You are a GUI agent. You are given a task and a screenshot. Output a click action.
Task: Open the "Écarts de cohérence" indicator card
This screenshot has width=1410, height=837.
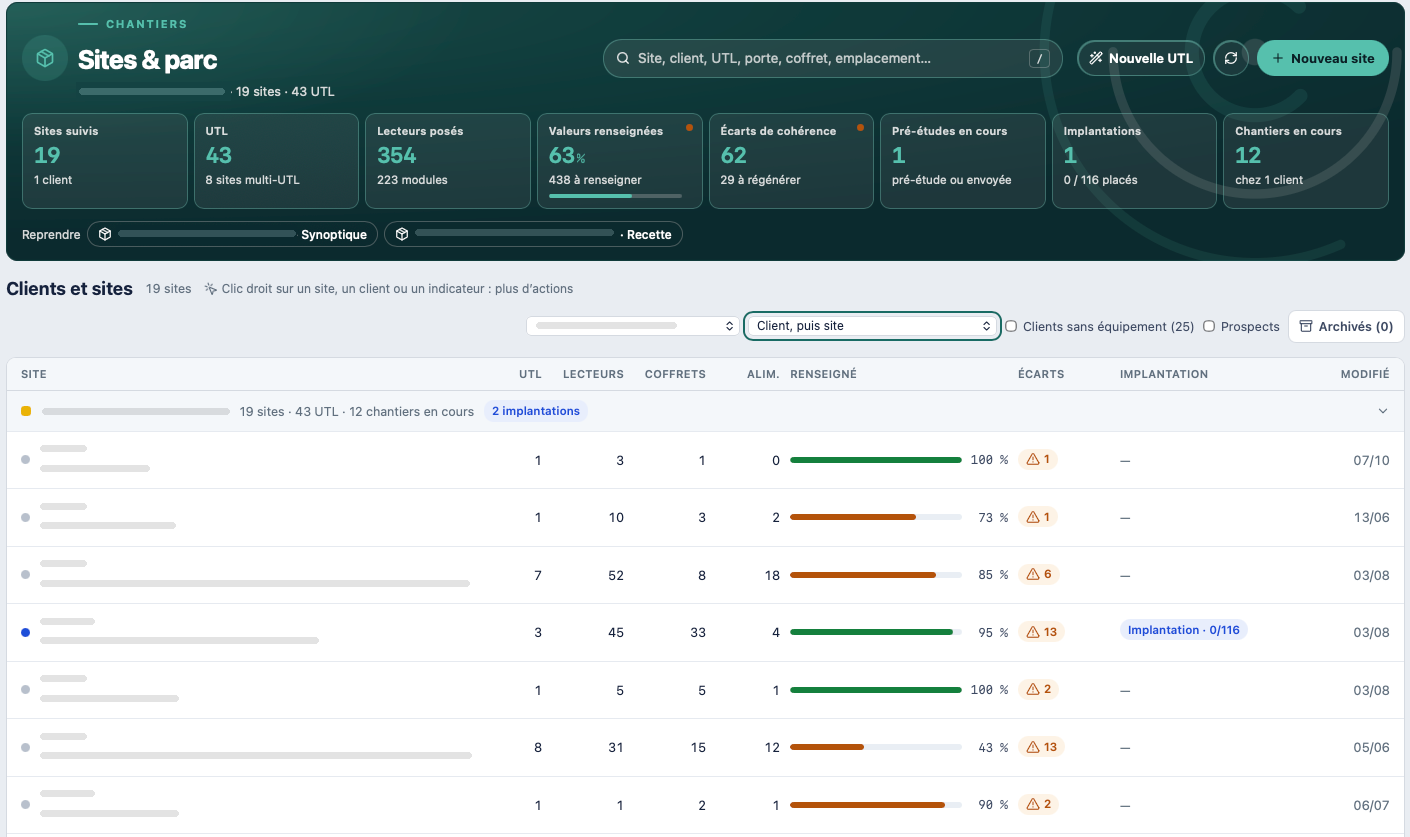coord(791,161)
